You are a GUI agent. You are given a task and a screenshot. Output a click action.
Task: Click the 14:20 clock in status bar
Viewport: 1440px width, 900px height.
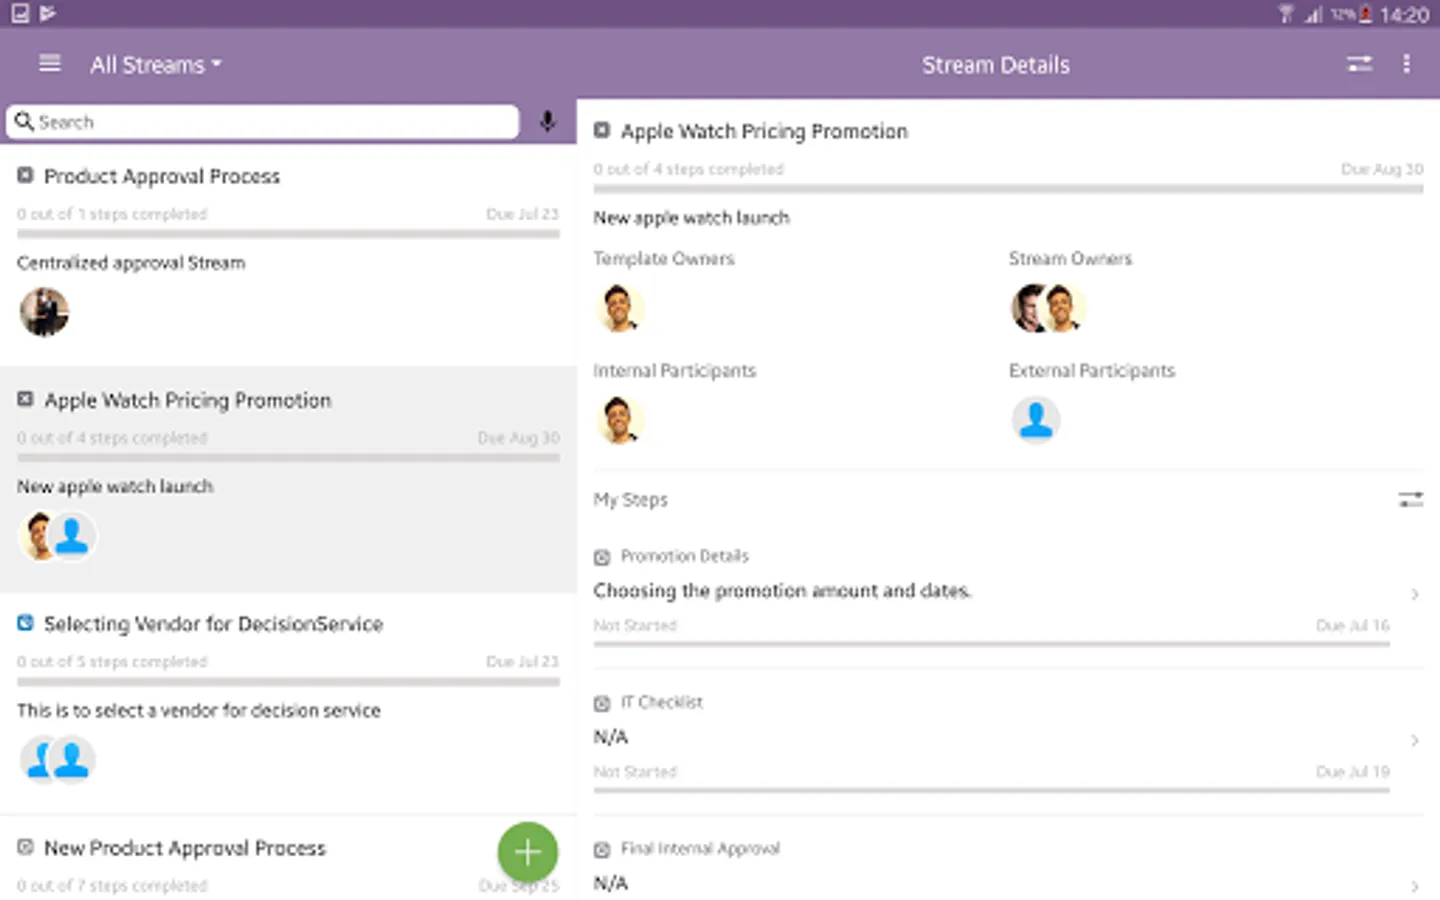pyautogui.click(x=1404, y=15)
